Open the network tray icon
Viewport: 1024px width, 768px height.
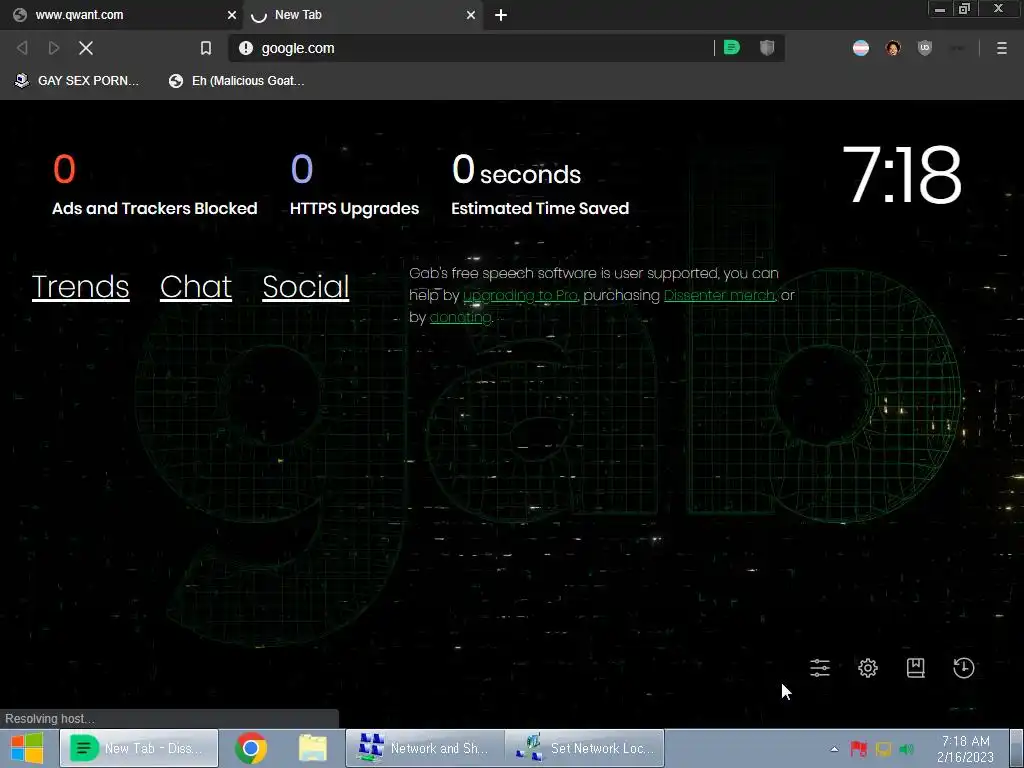tap(883, 749)
